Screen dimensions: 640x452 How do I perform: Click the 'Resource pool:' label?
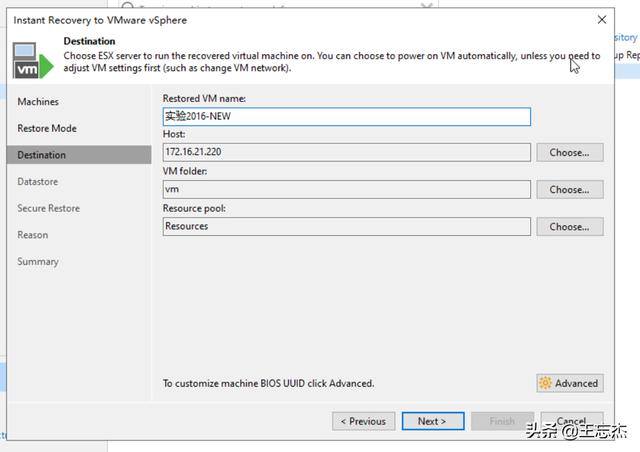194,208
